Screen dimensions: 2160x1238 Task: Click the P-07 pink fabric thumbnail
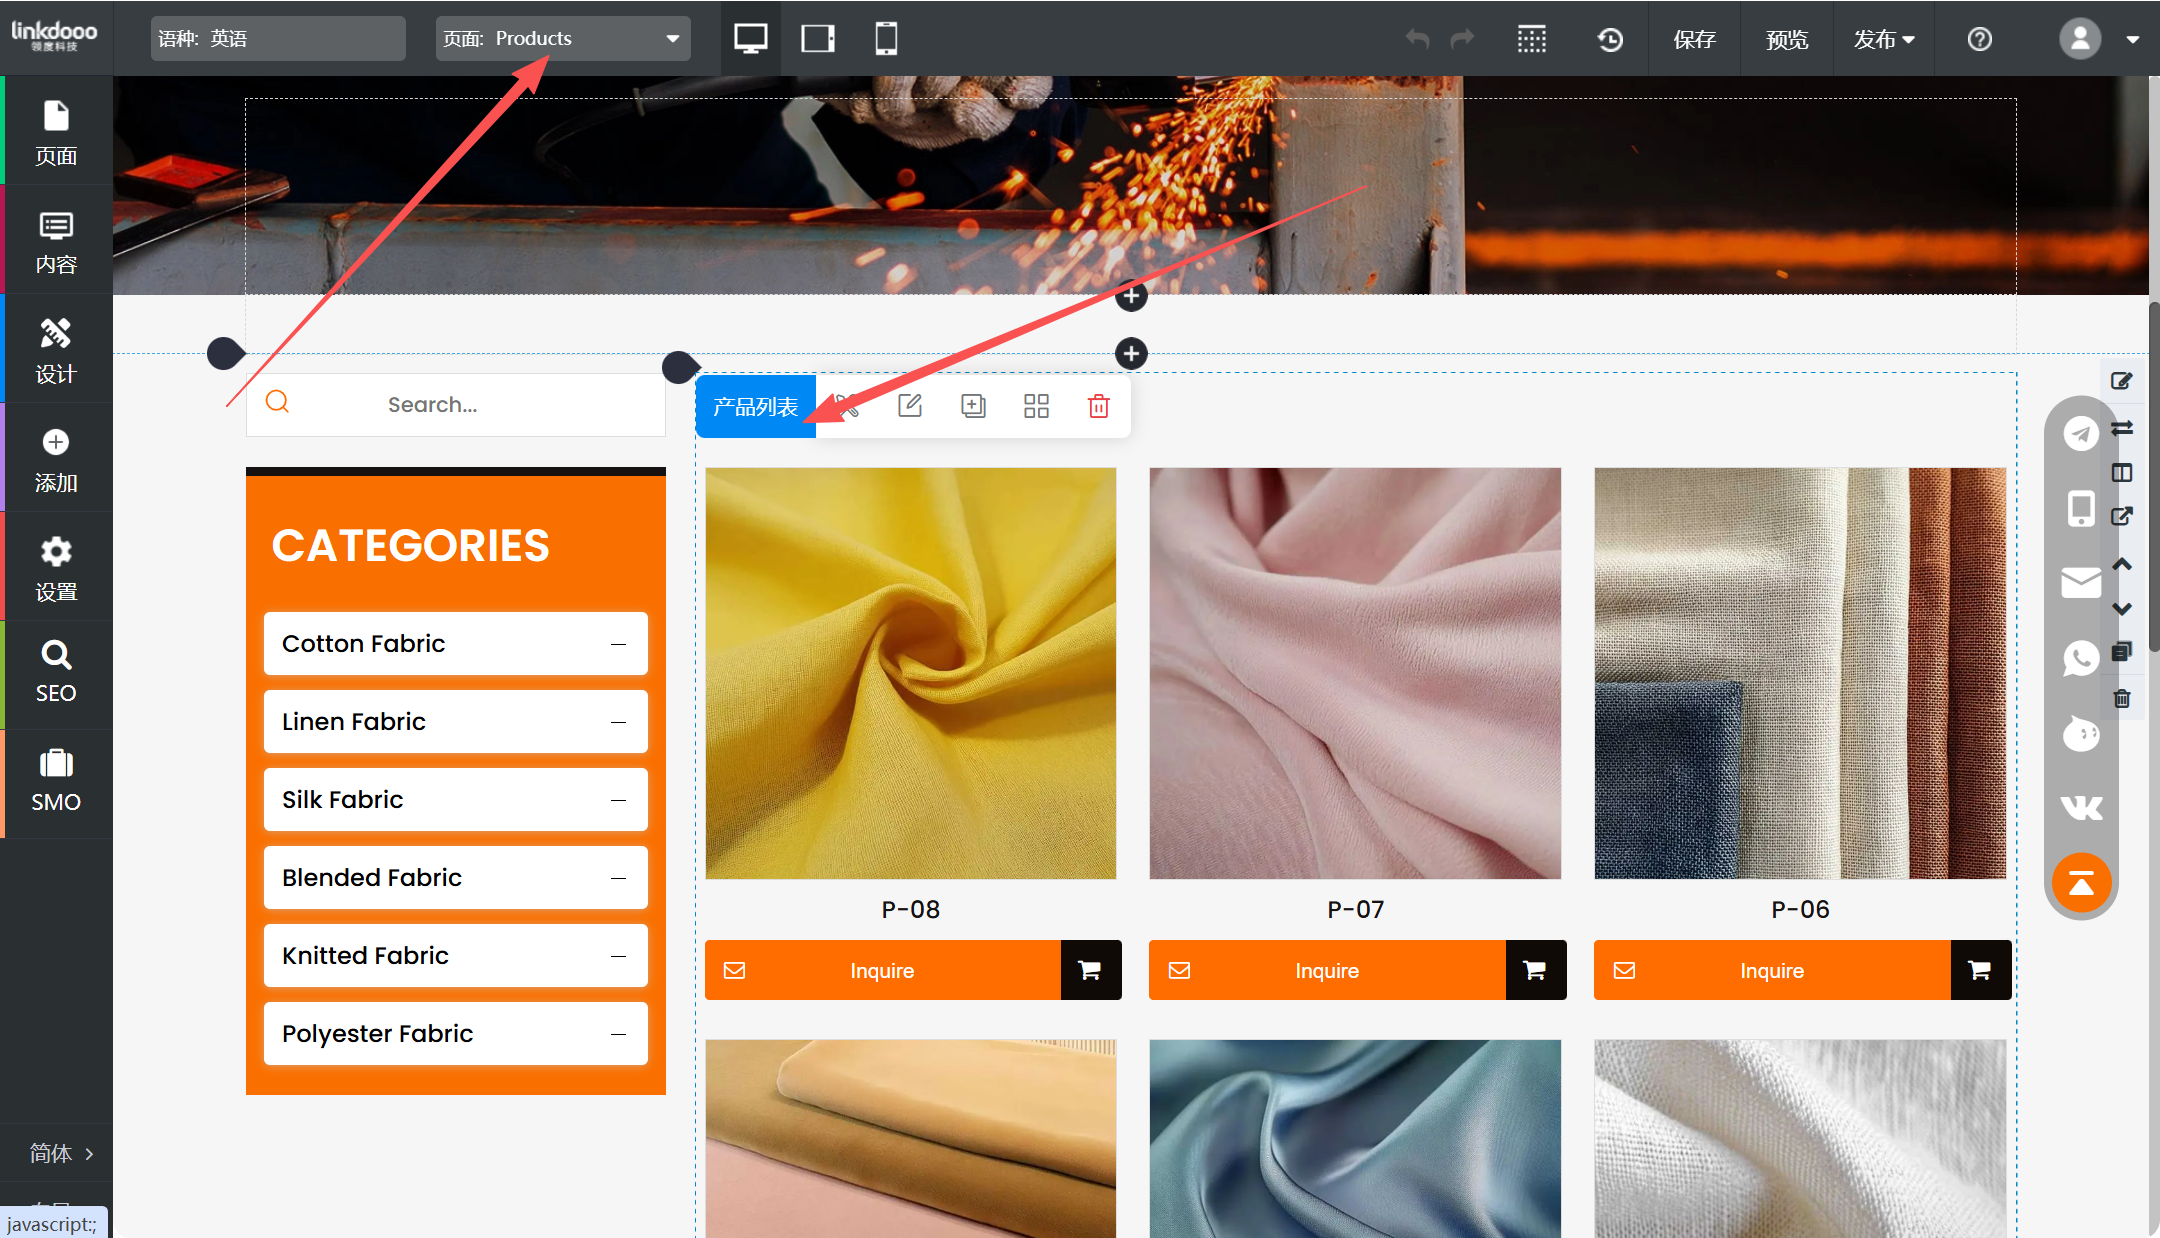(x=1355, y=673)
